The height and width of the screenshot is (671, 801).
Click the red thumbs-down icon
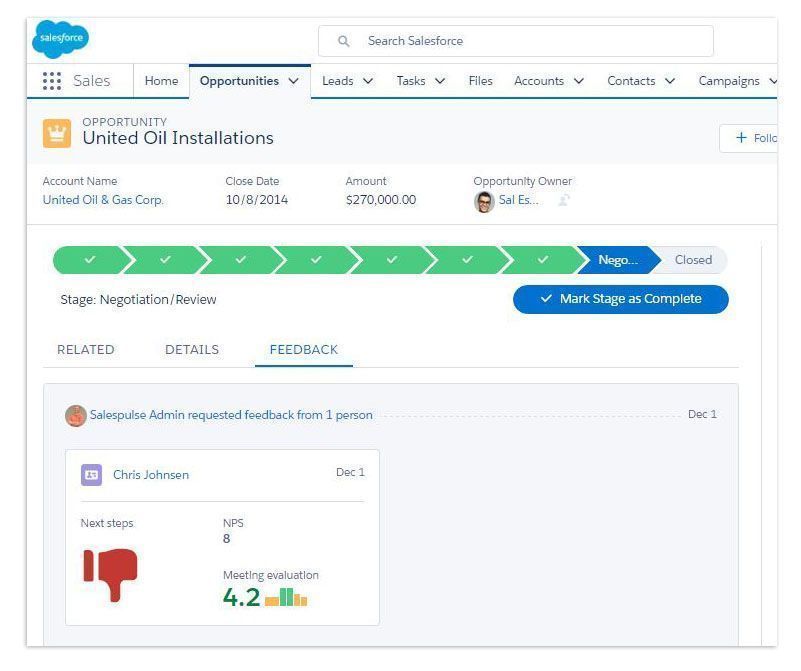(x=110, y=574)
